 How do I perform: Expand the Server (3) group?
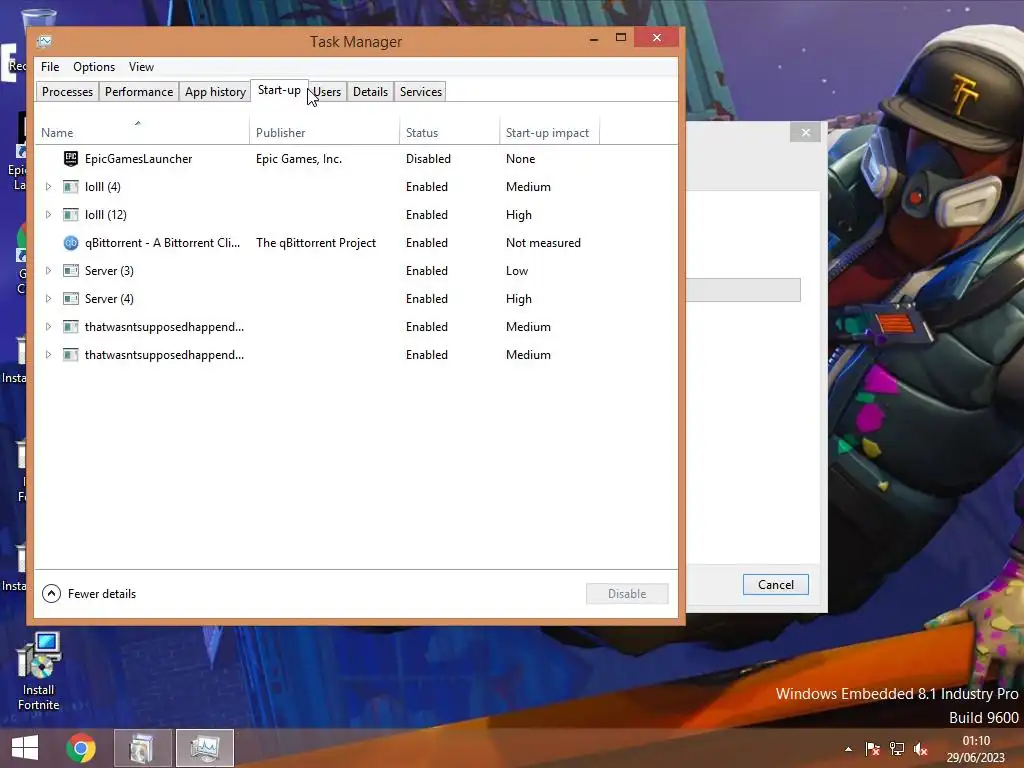48,271
